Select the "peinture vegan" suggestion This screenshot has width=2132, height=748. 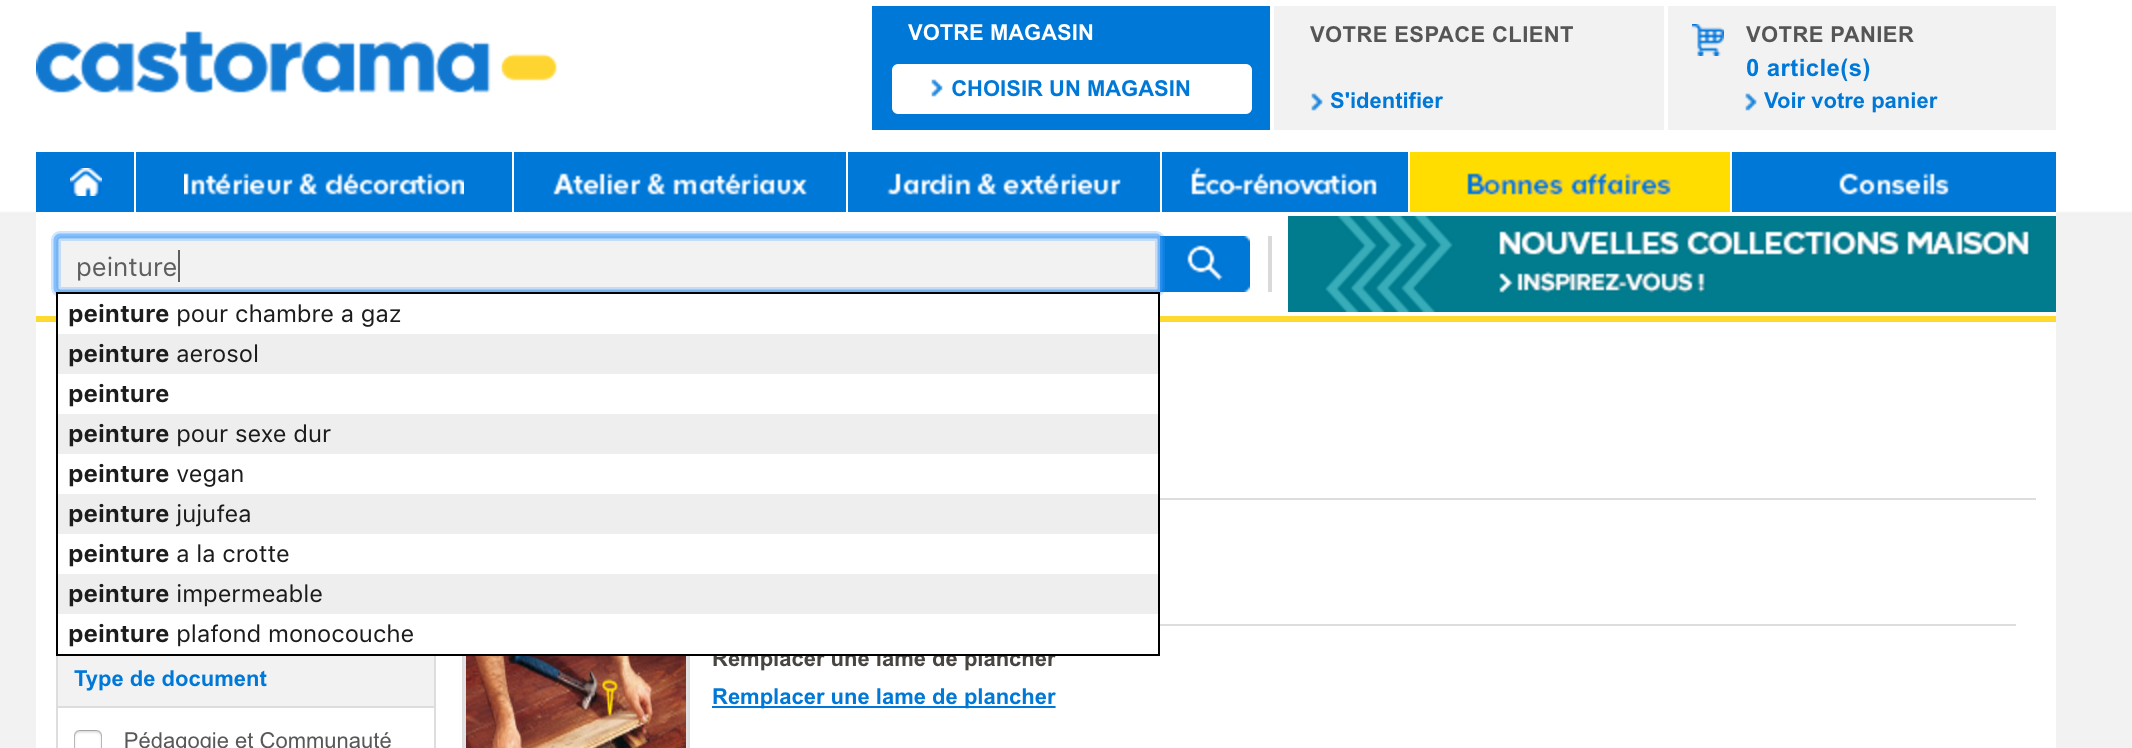pyautogui.click(x=156, y=474)
